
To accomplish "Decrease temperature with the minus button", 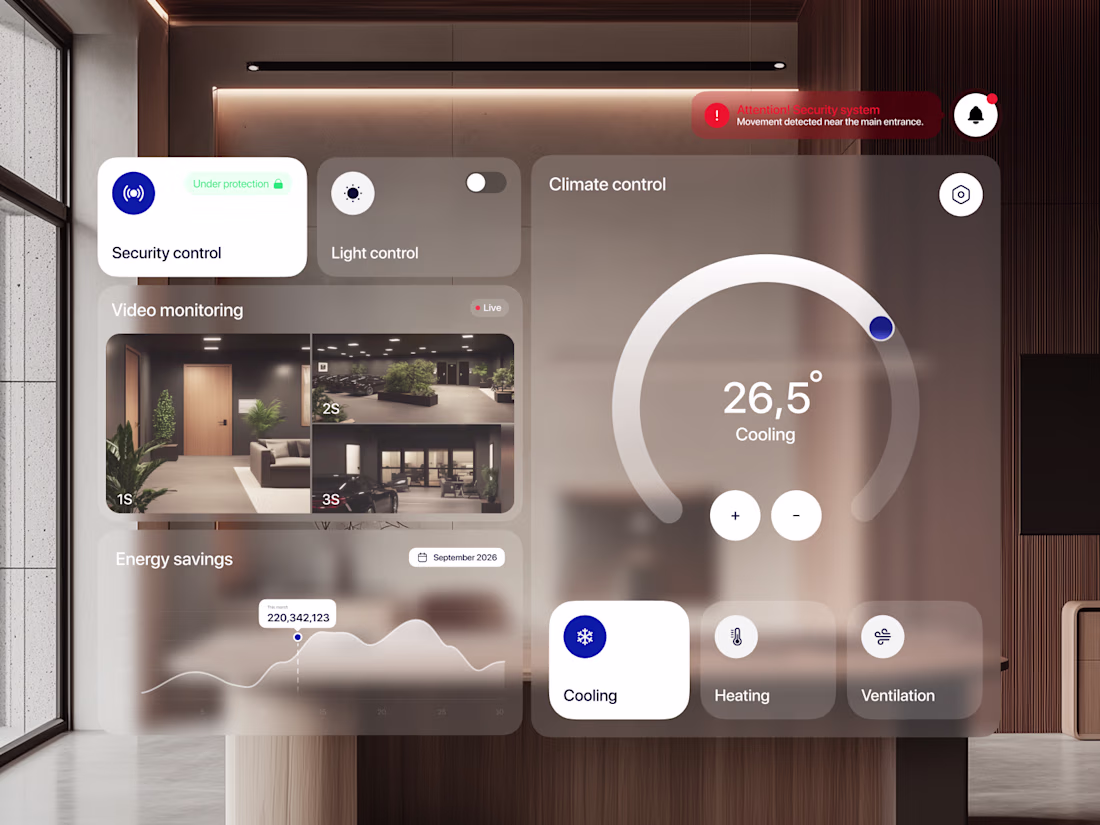I will pyautogui.click(x=796, y=516).
